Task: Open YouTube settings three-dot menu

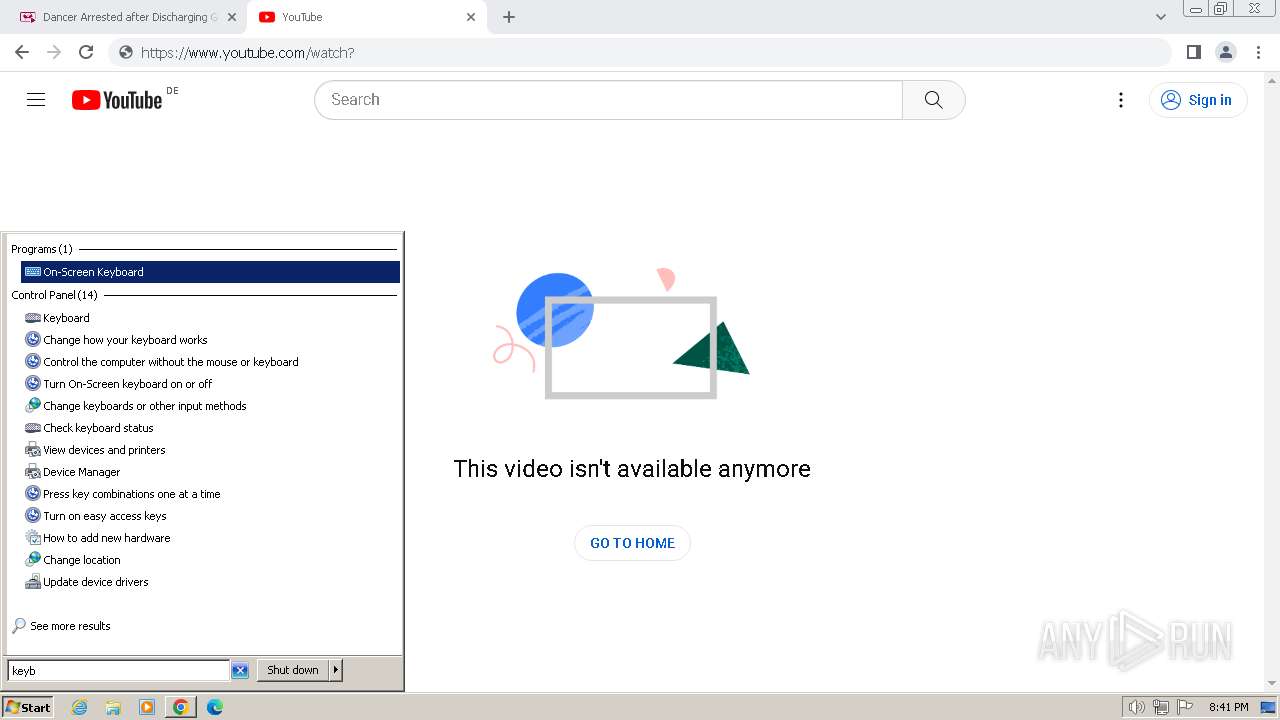Action: tap(1121, 100)
